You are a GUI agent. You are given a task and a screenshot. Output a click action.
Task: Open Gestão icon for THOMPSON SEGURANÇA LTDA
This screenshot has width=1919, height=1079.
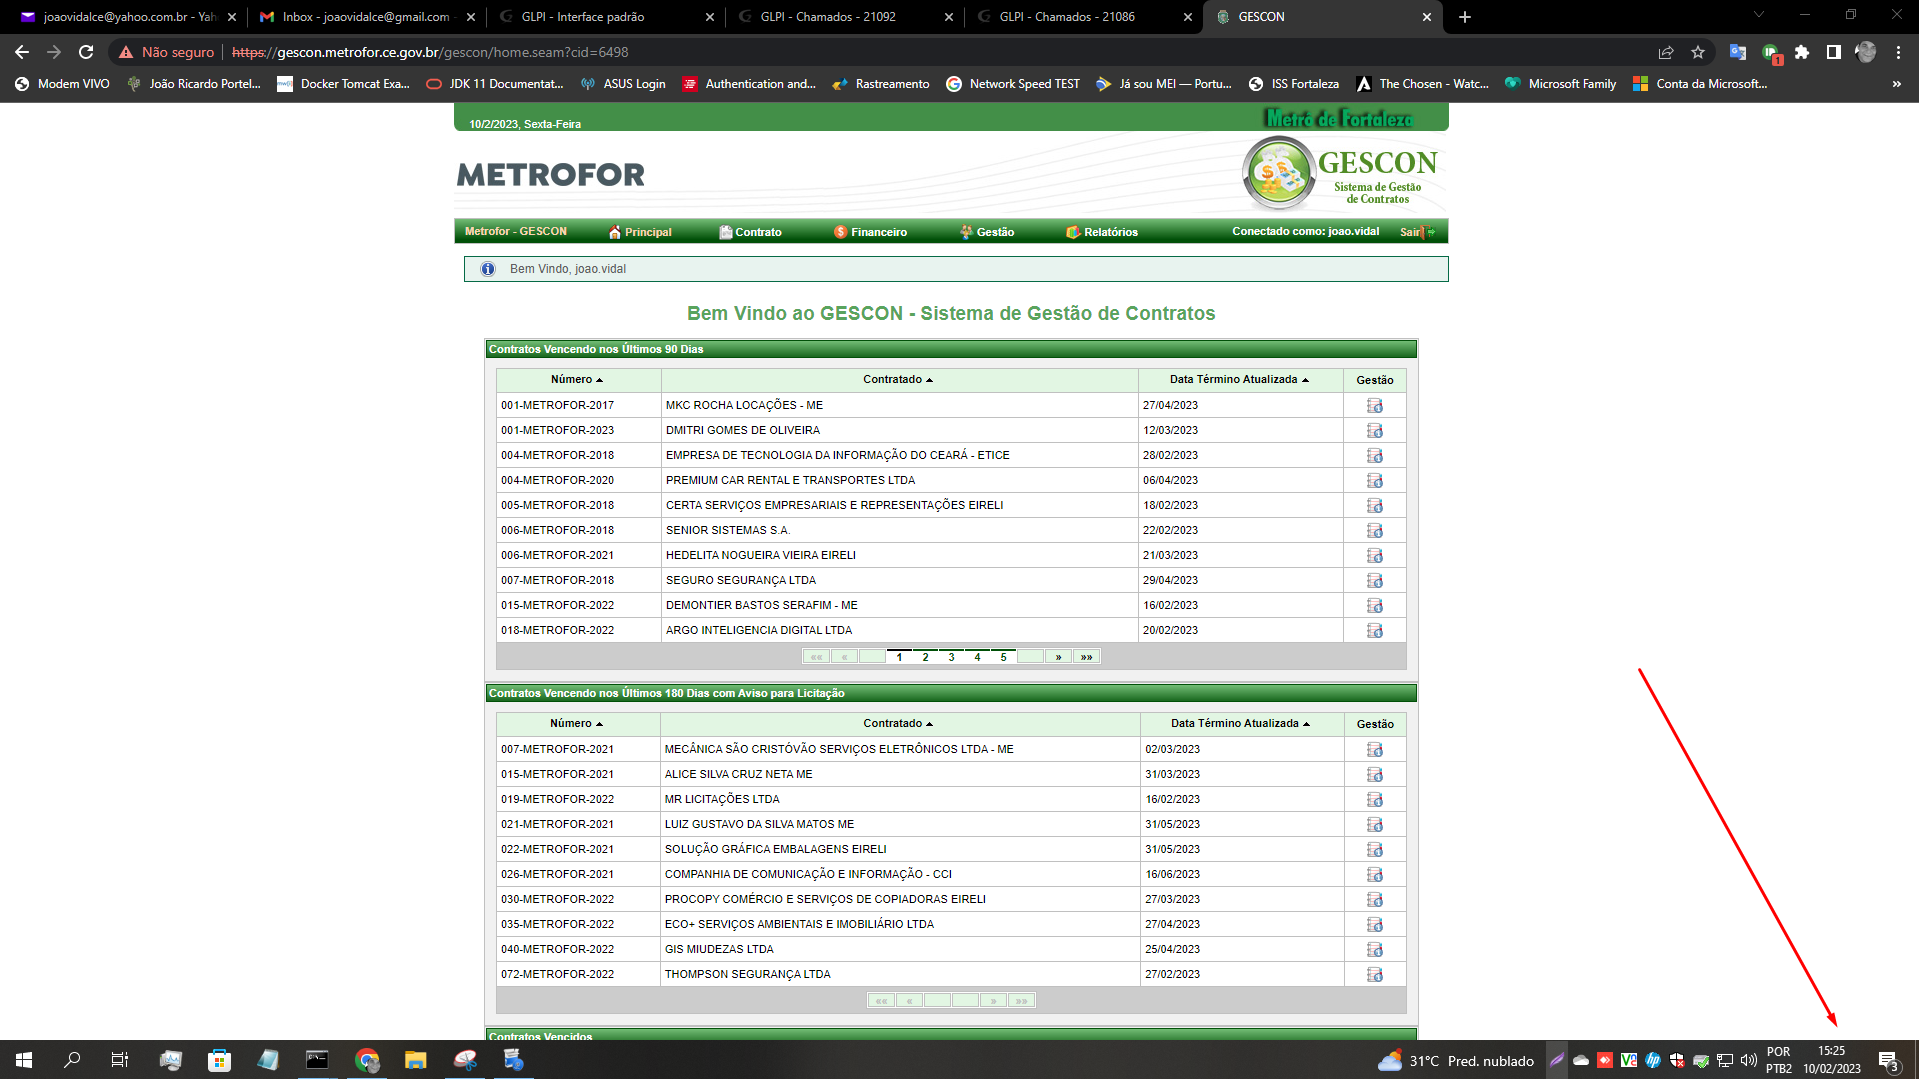pos(1375,974)
